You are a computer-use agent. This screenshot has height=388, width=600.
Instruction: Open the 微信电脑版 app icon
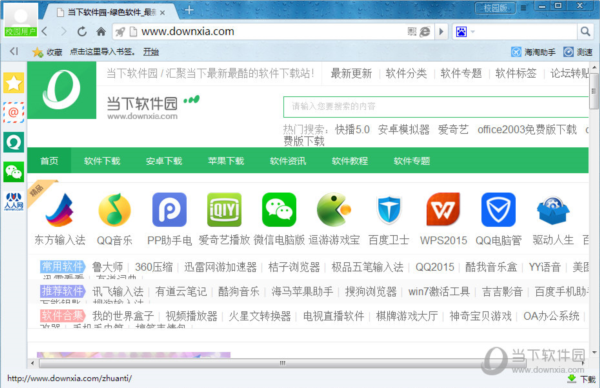279,210
